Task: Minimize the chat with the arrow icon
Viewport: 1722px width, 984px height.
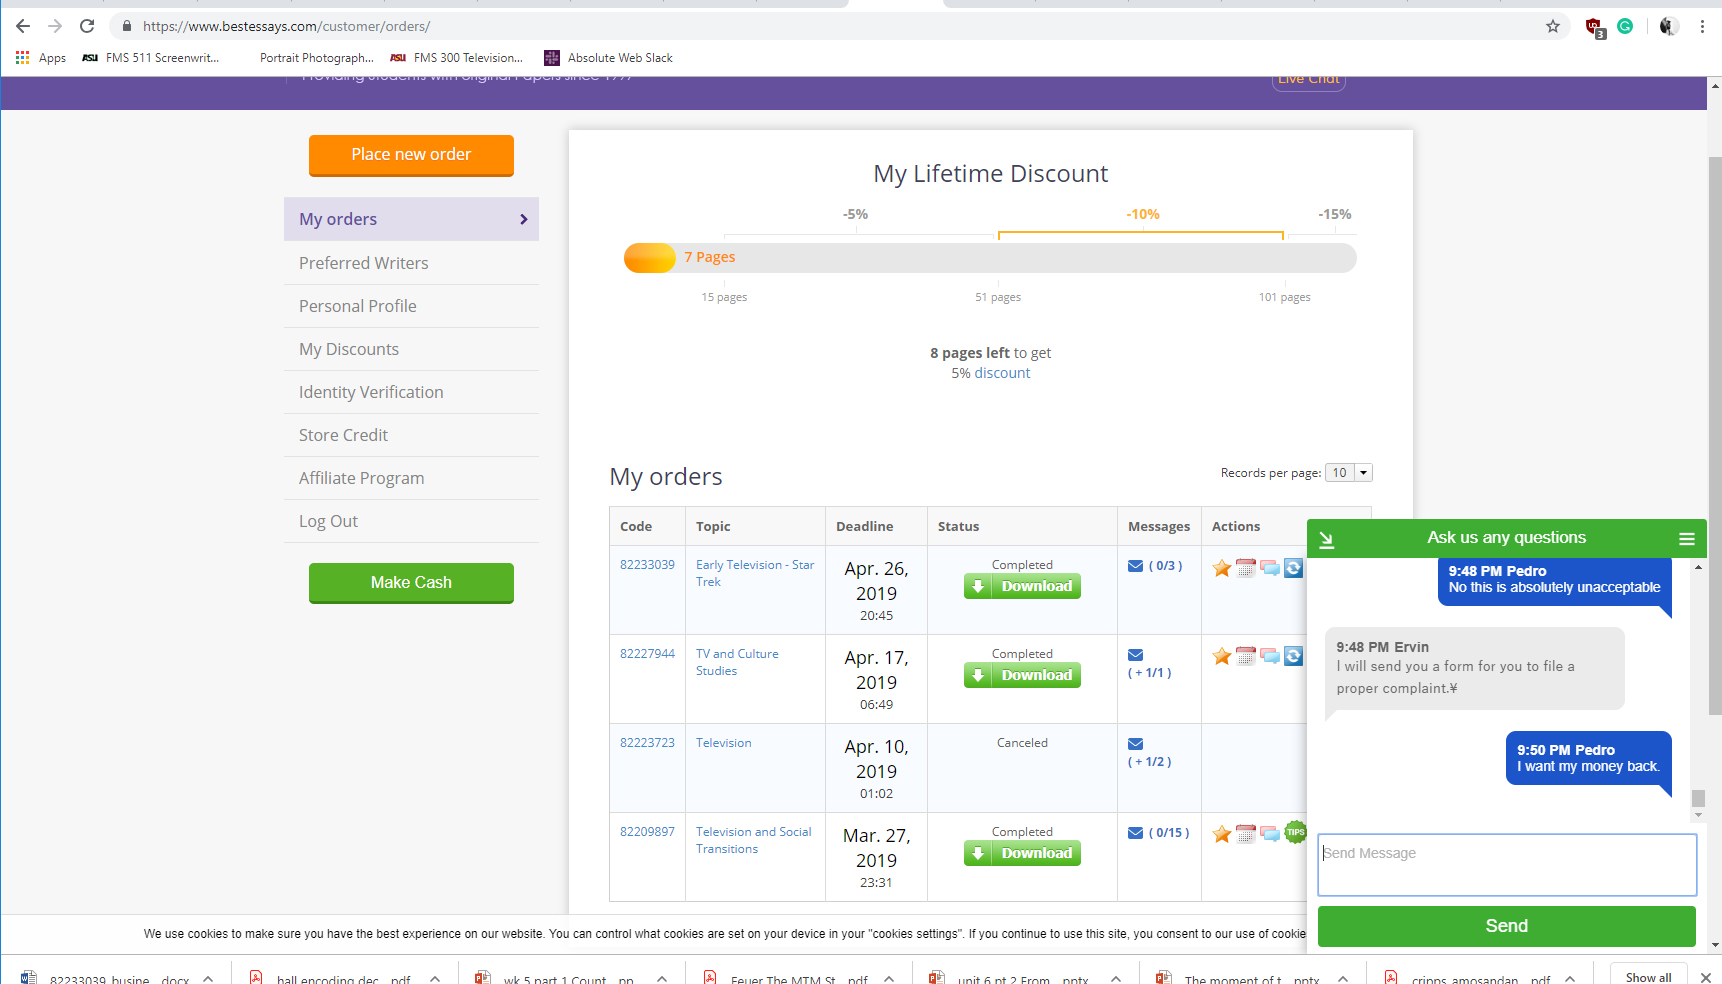Action: click(1327, 539)
